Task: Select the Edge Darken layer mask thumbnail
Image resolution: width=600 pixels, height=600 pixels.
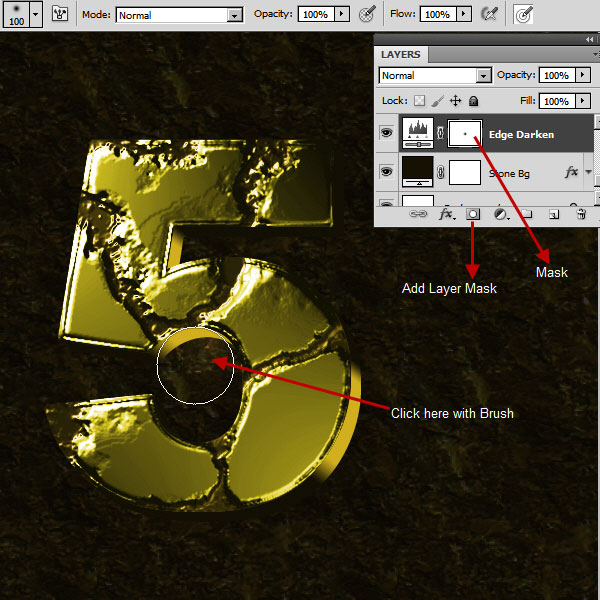Action: click(x=465, y=133)
